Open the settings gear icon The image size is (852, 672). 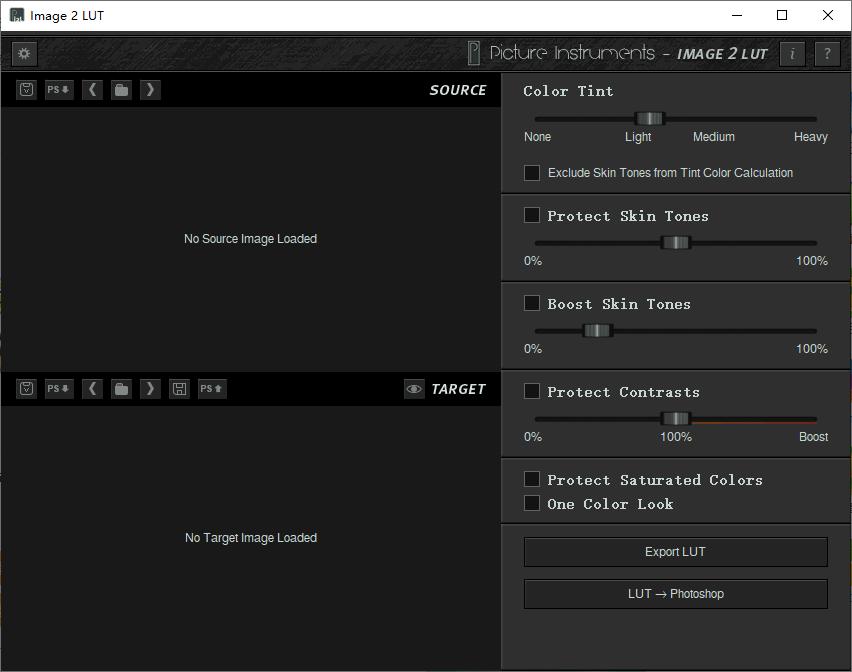tap(24, 54)
